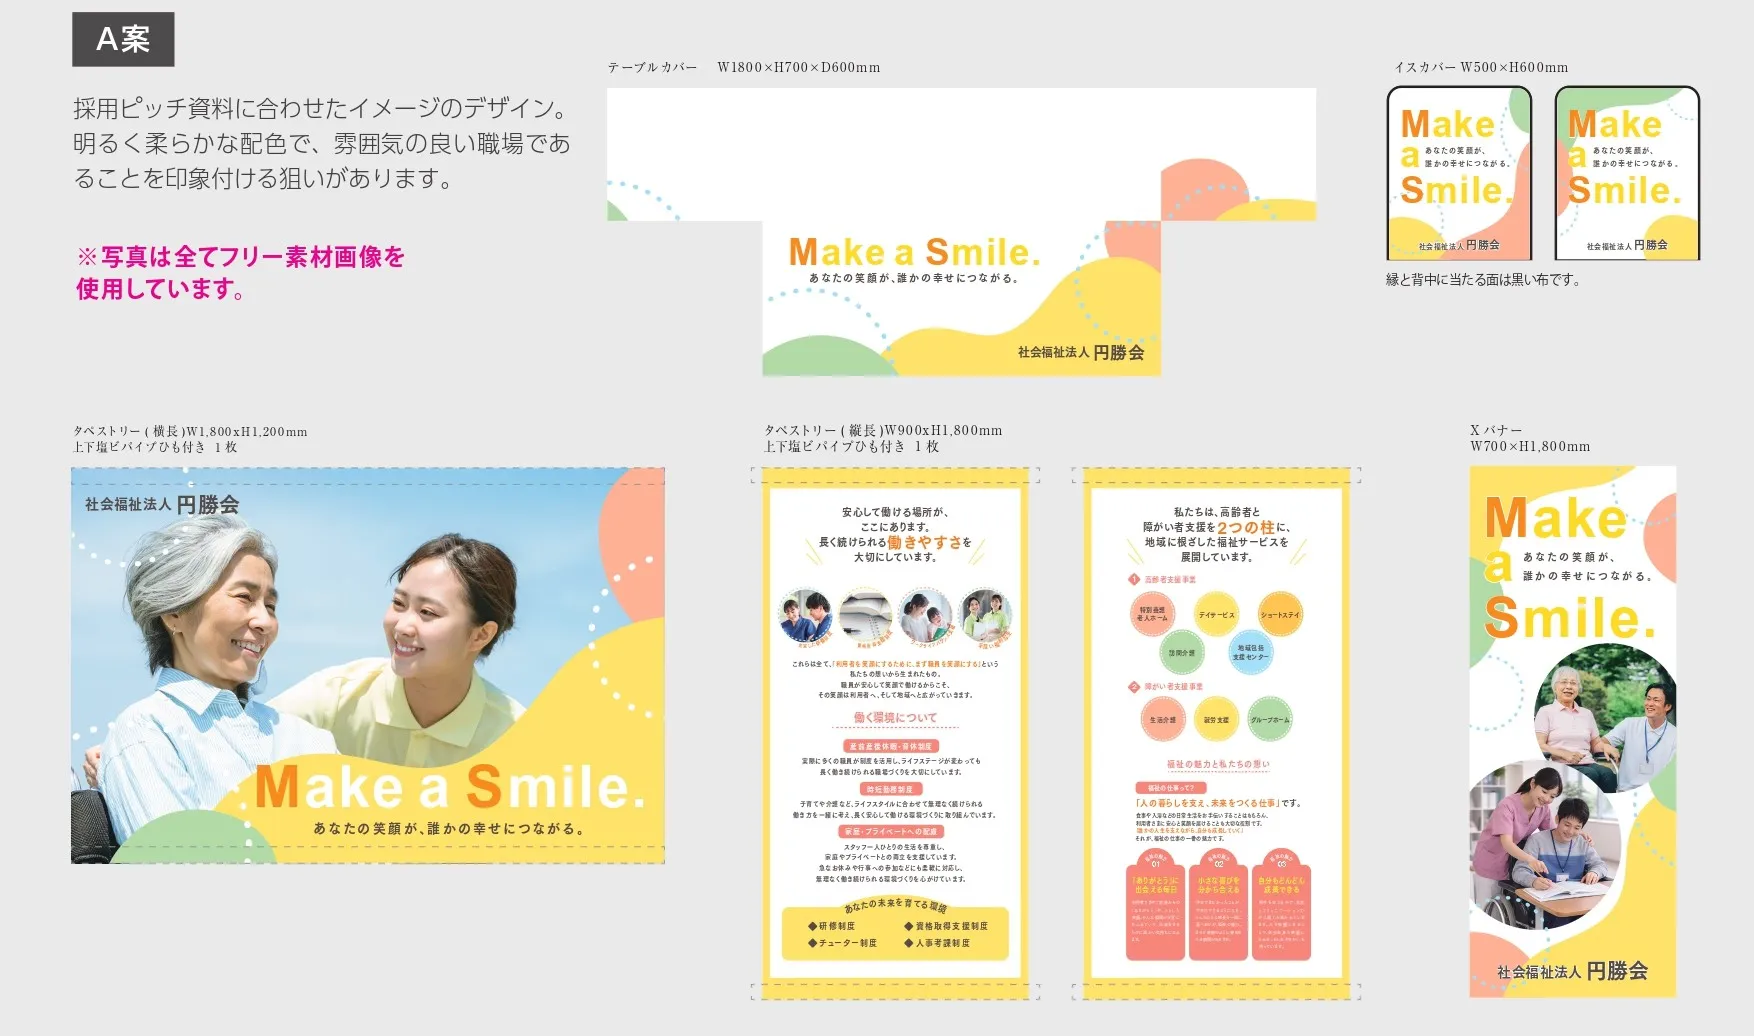Click the yellow デイサービス circle
The width and height of the screenshot is (1754, 1036).
click(x=1216, y=615)
